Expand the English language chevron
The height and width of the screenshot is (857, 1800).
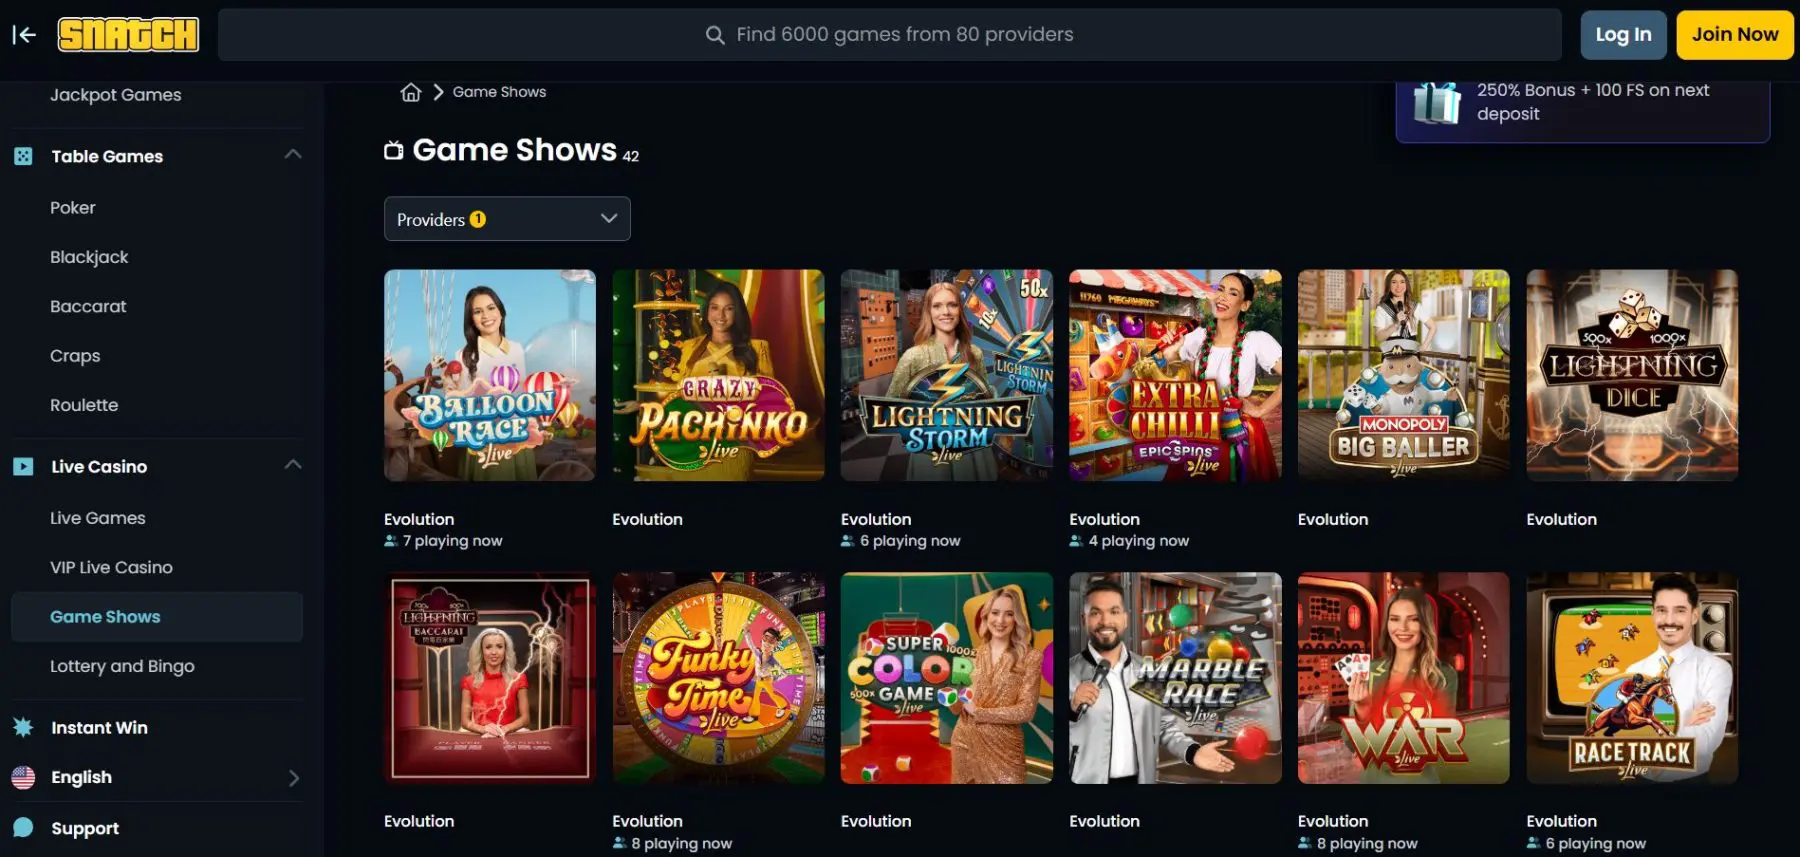(294, 778)
